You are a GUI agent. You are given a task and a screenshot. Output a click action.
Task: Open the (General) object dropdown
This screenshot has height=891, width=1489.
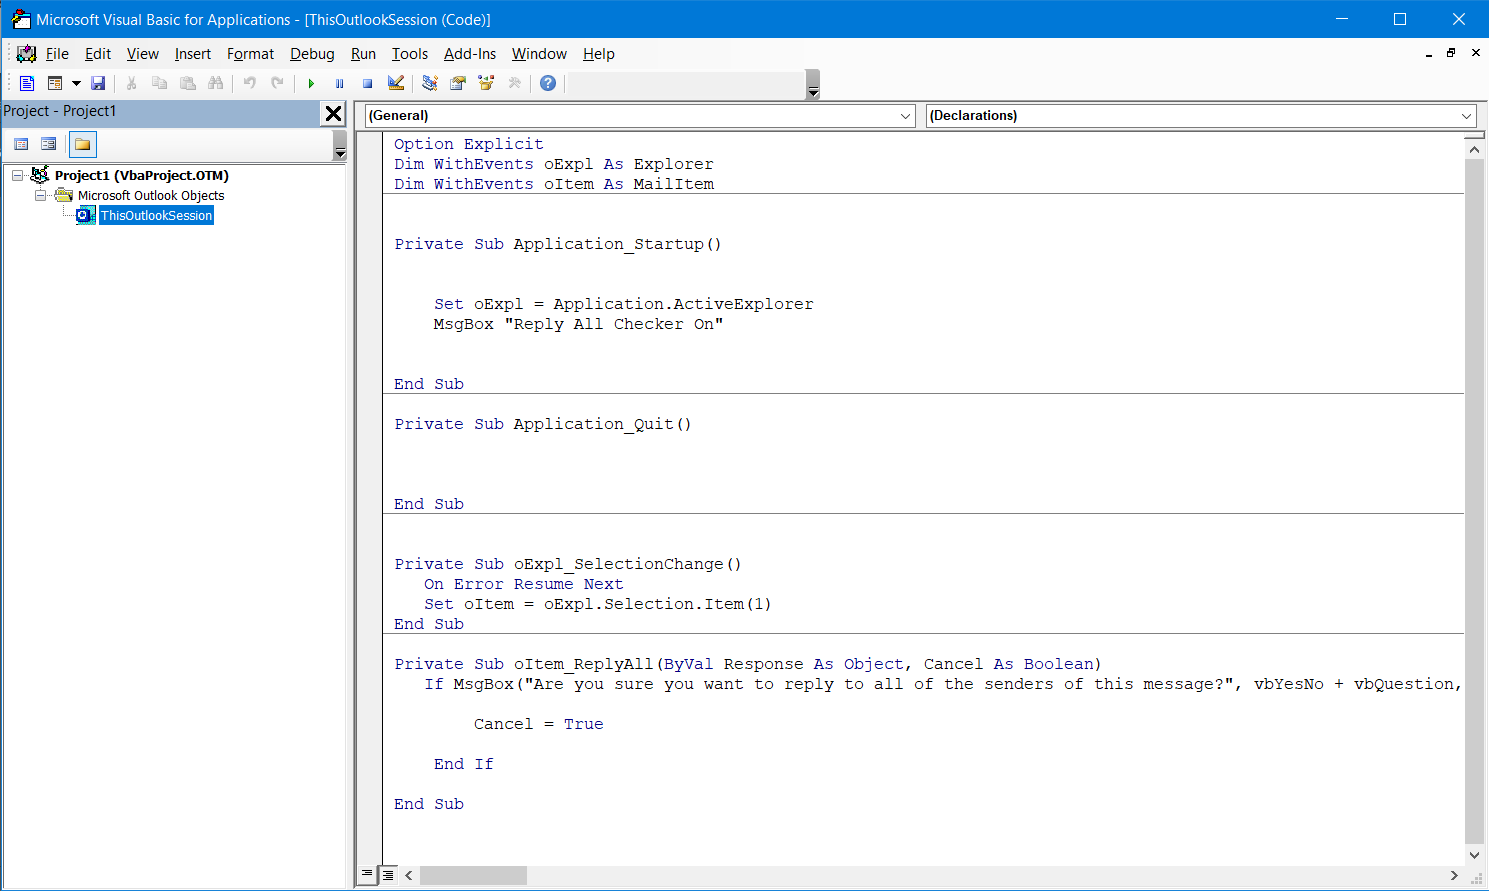point(640,116)
